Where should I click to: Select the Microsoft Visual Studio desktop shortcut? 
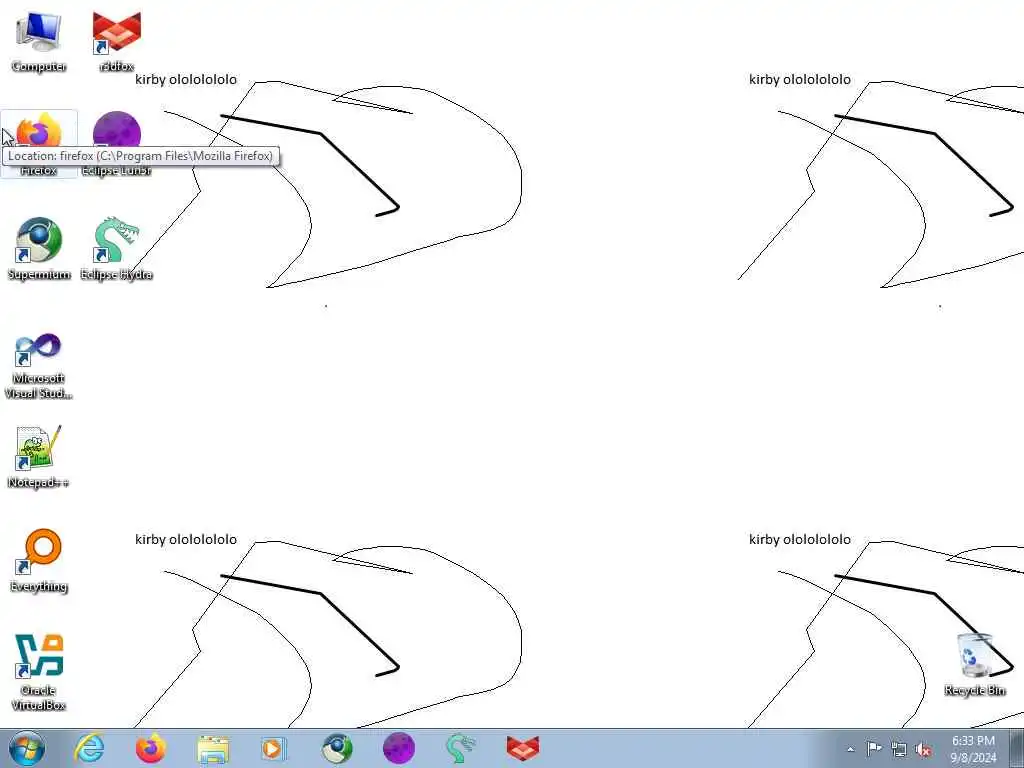(39, 366)
